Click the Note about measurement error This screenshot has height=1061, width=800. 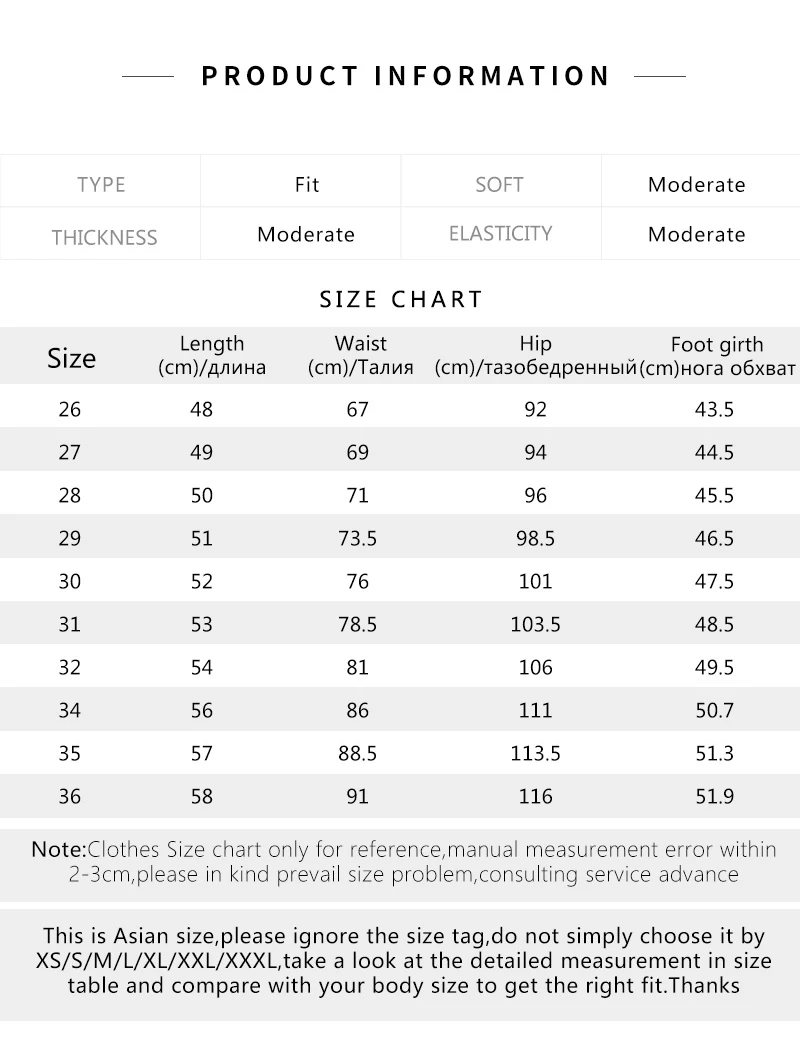tap(404, 862)
